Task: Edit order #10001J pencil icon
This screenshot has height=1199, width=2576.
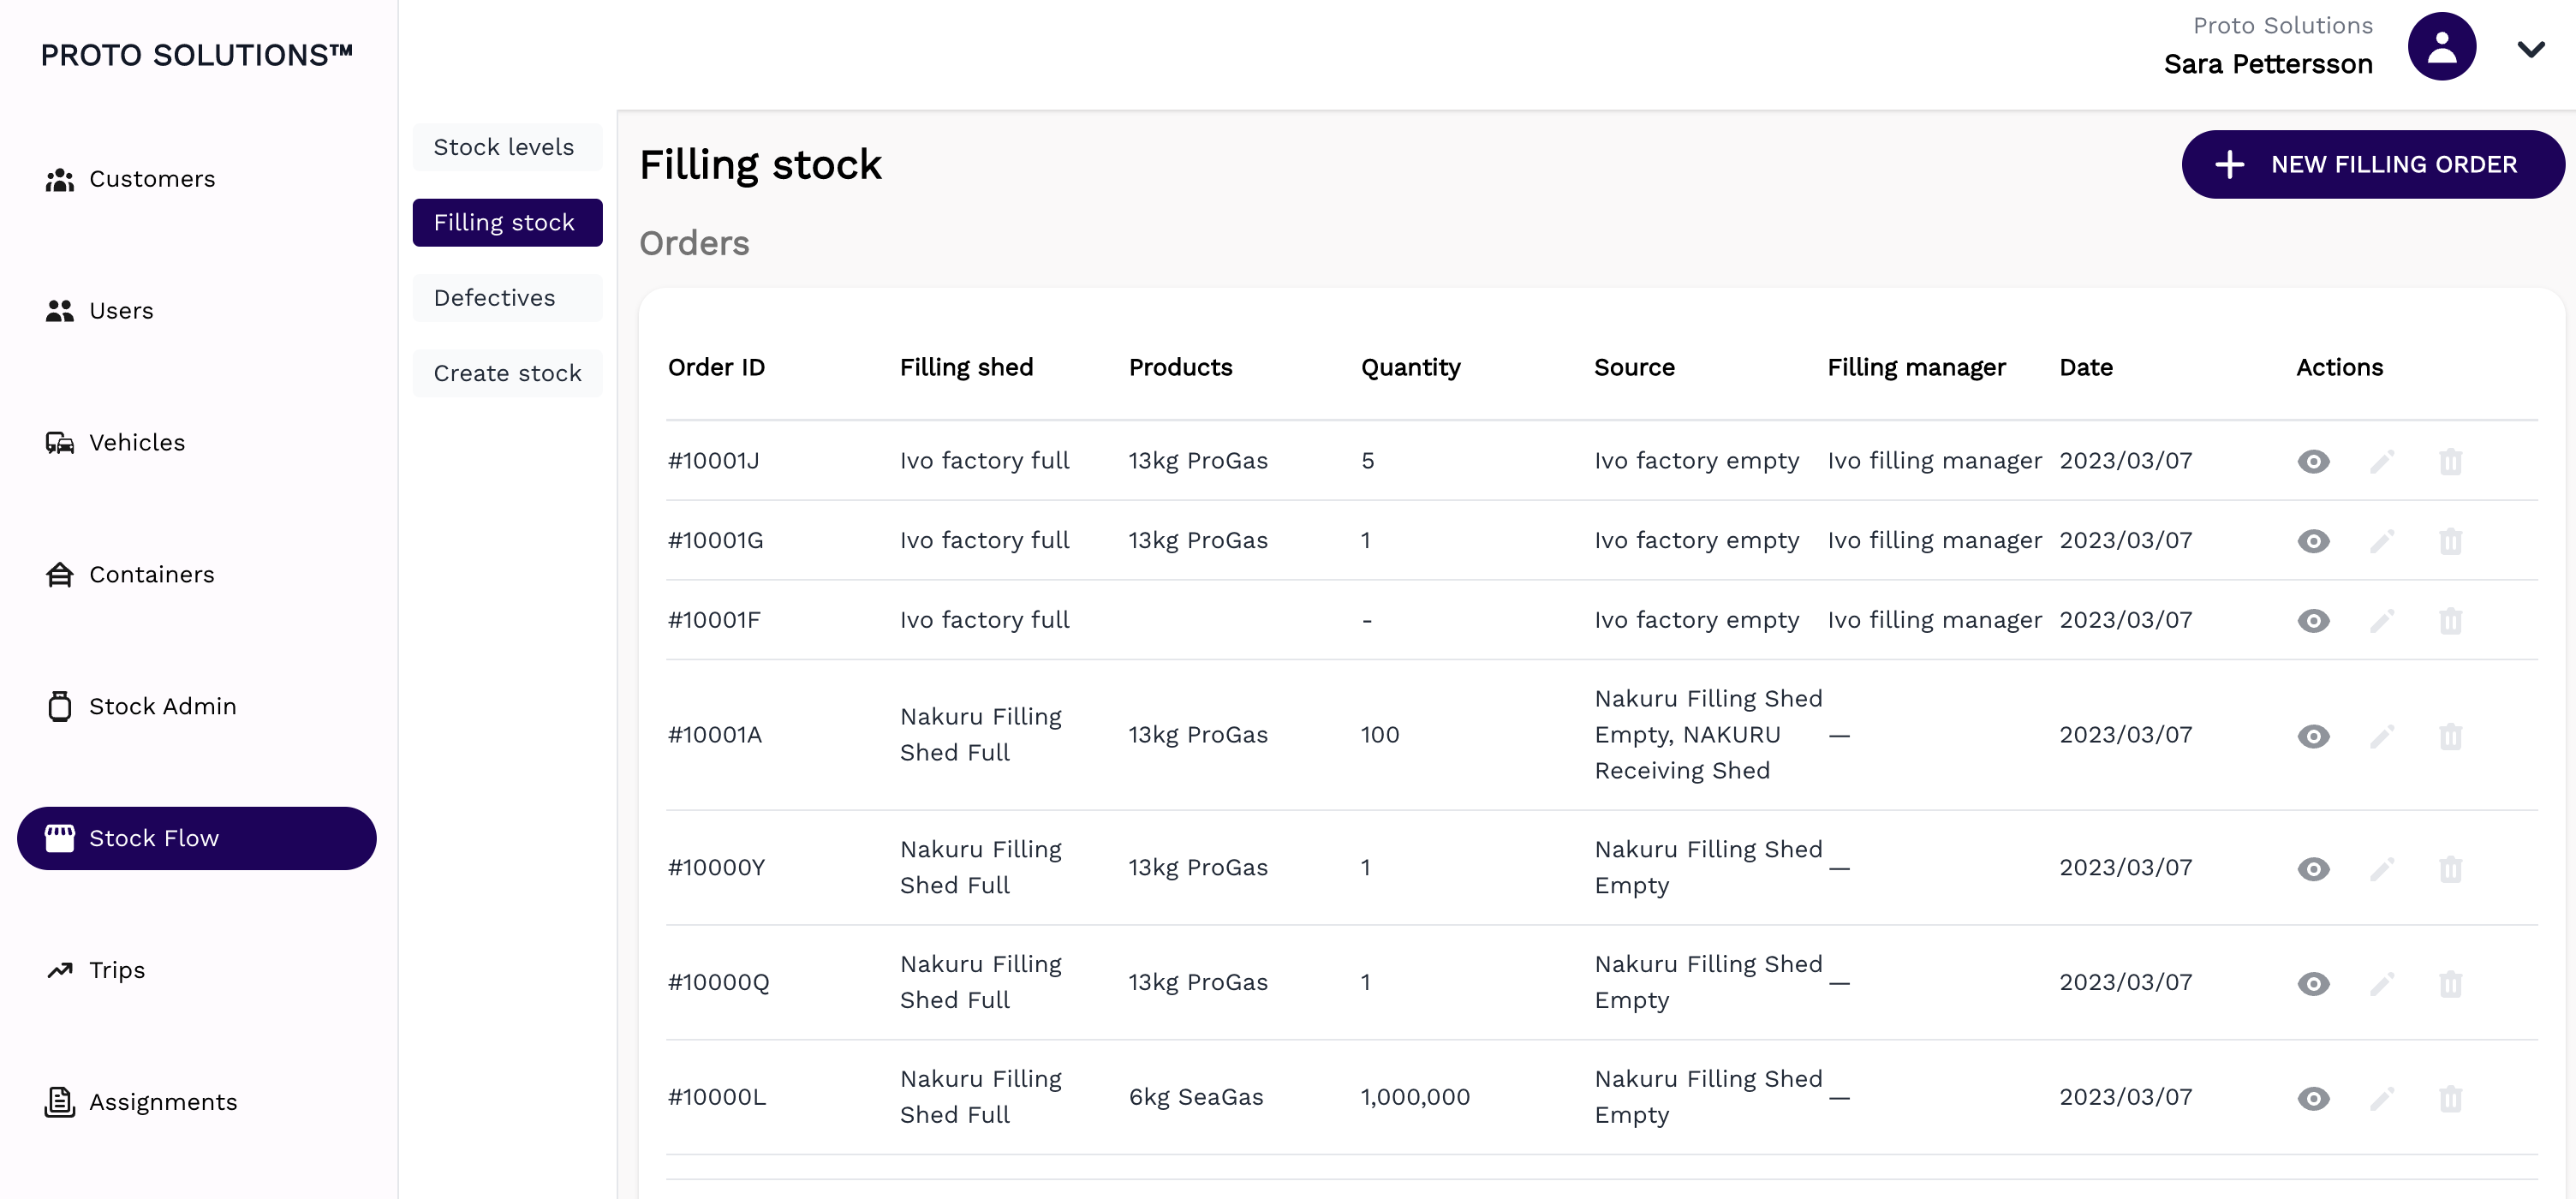Action: pyautogui.click(x=2382, y=461)
